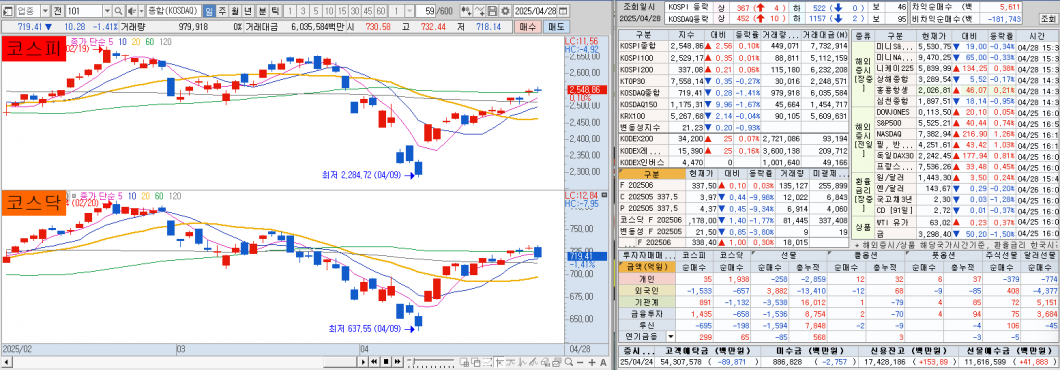
Task: Open chart settings gear icon
Action: (x=505, y=11)
